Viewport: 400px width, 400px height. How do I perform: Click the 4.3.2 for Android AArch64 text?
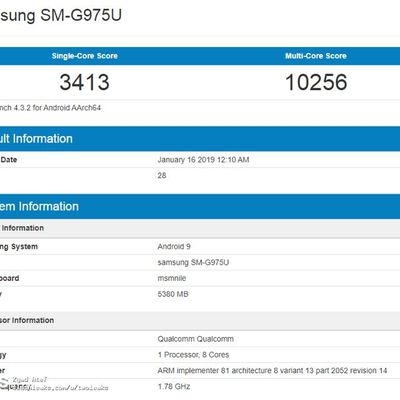point(57,108)
